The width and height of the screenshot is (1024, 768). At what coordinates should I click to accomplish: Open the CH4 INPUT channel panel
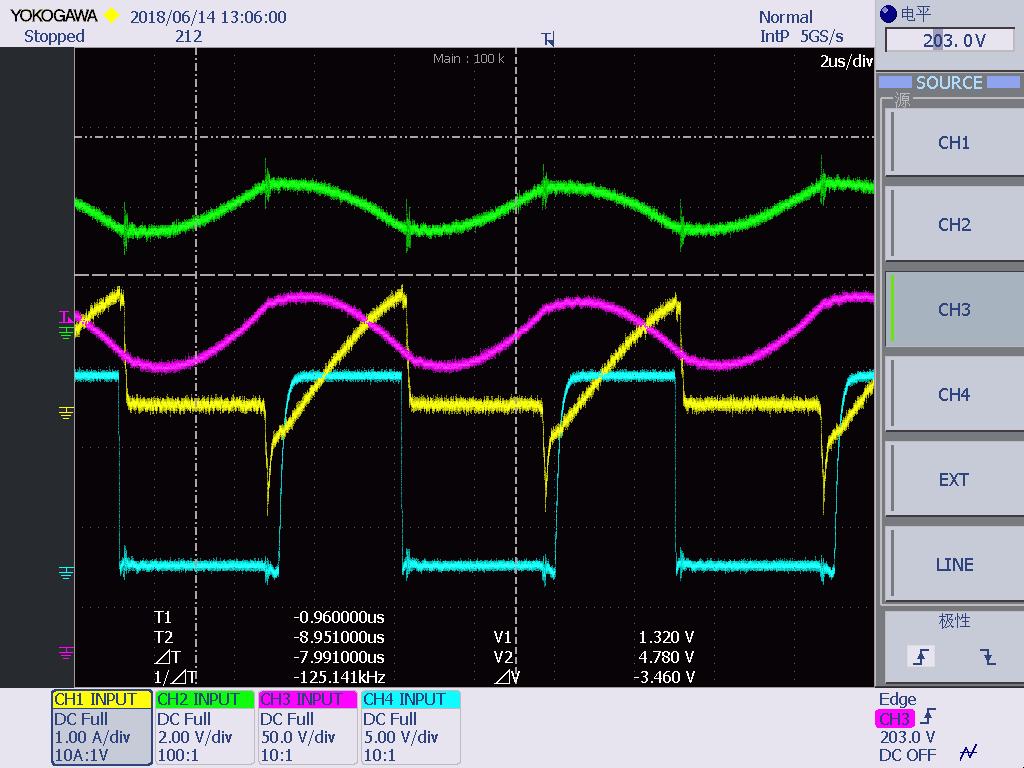[x=410, y=727]
